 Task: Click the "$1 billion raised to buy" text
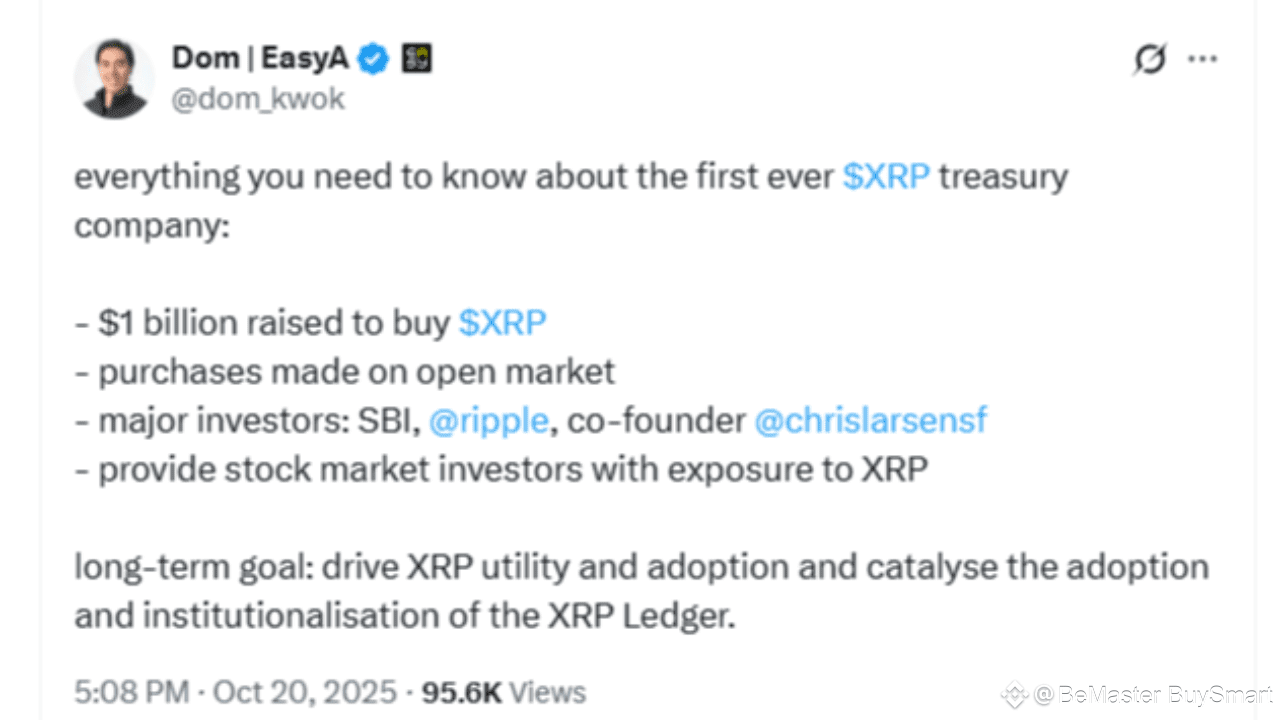[262, 322]
